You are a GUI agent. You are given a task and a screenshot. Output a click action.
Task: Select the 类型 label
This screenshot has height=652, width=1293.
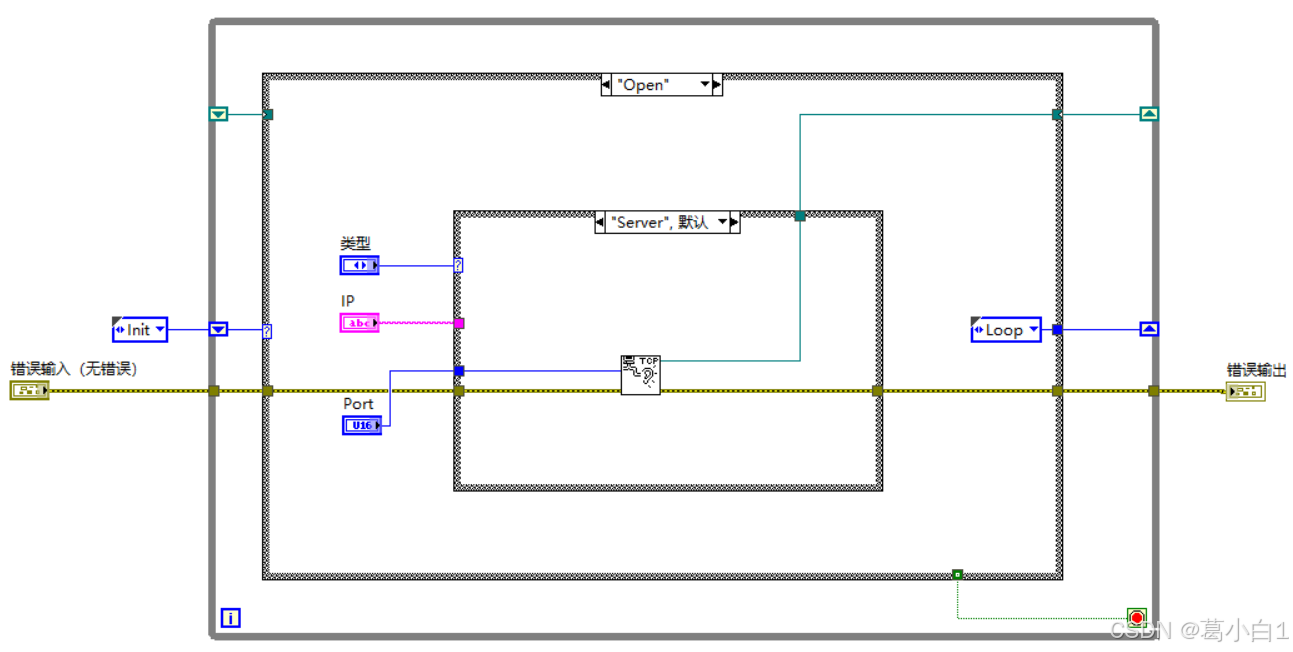(356, 244)
